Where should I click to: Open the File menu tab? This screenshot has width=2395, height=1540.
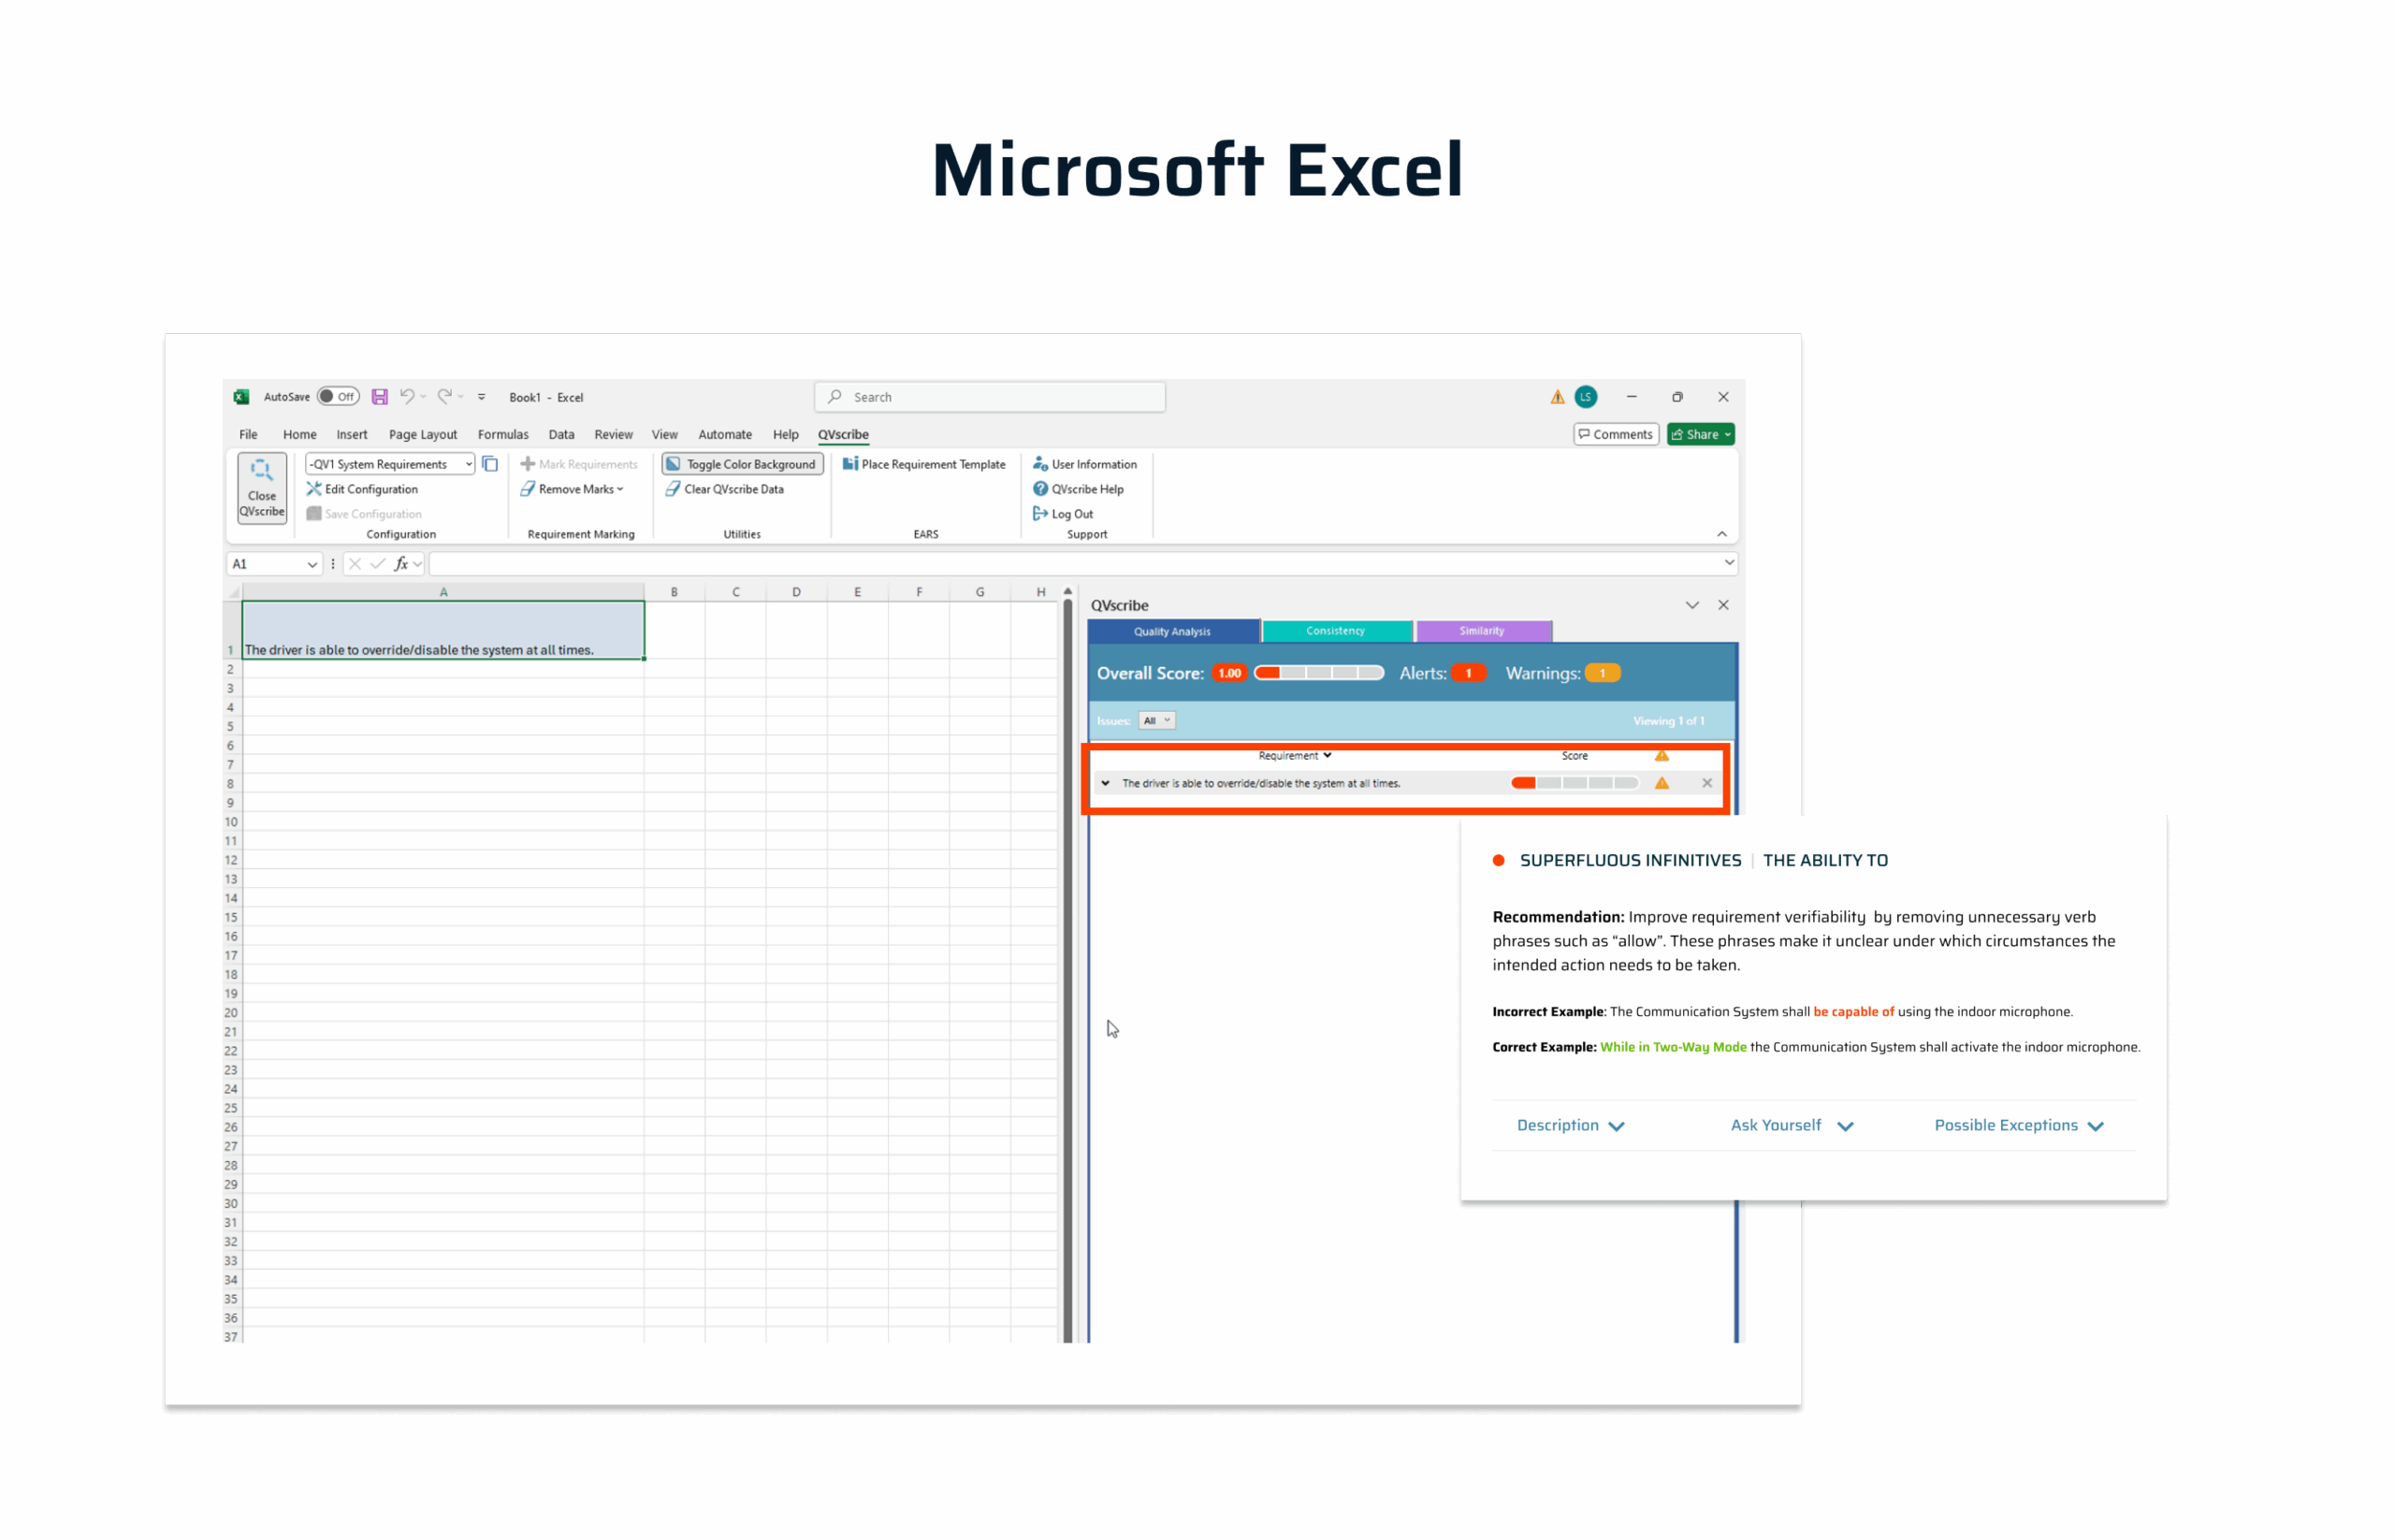click(x=248, y=434)
